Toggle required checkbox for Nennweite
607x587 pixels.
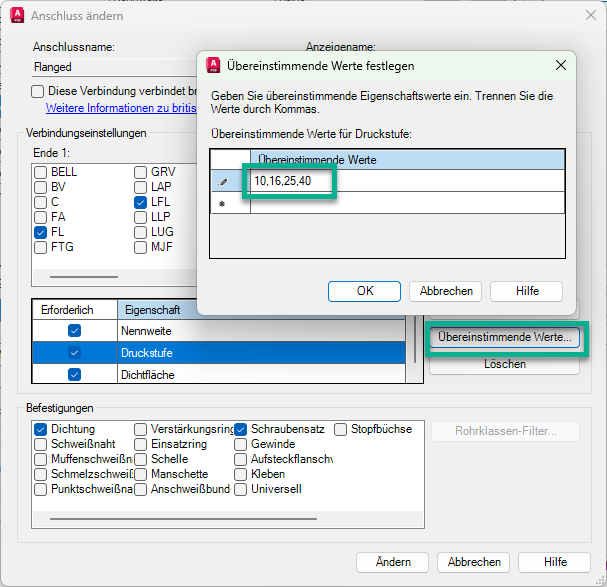pyautogui.click(x=74, y=331)
